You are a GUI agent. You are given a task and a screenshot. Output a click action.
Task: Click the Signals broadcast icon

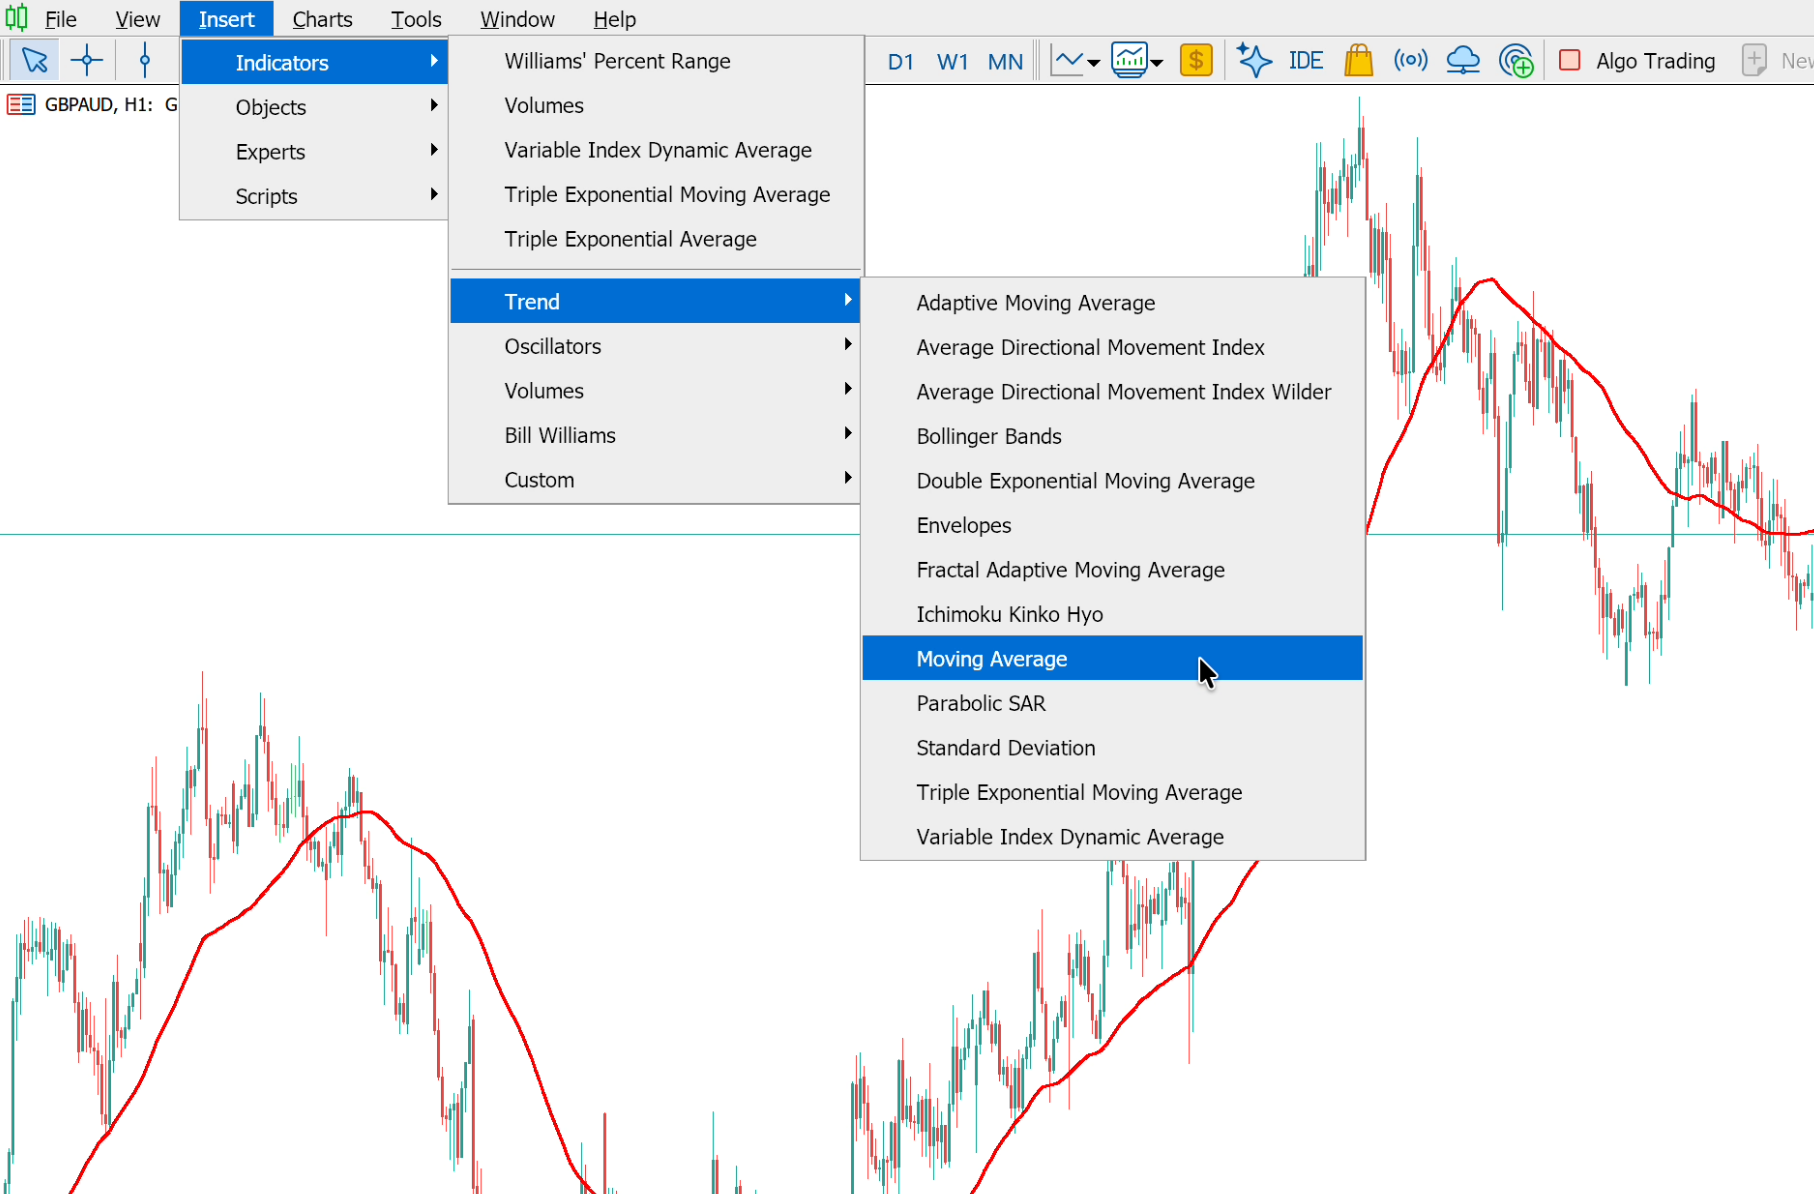tap(1410, 61)
